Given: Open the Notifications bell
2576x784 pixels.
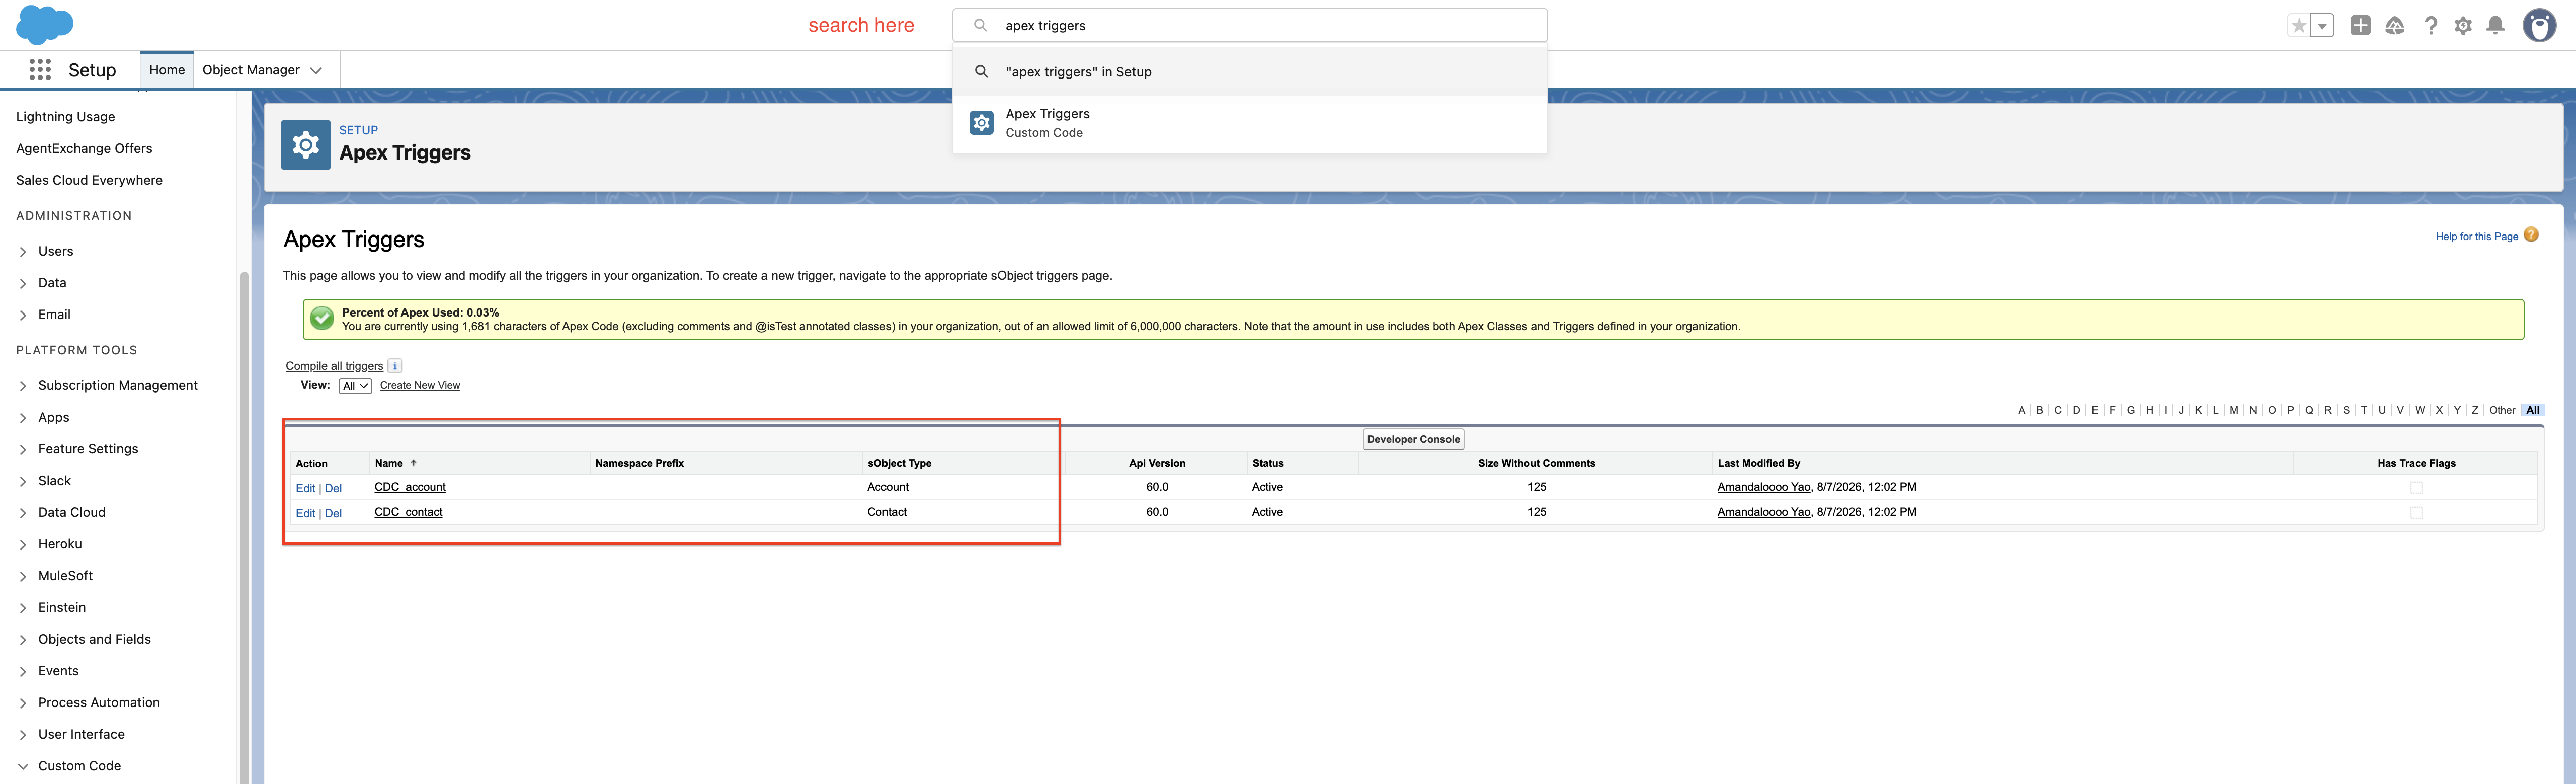Looking at the screenshot, I should 2496,26.
